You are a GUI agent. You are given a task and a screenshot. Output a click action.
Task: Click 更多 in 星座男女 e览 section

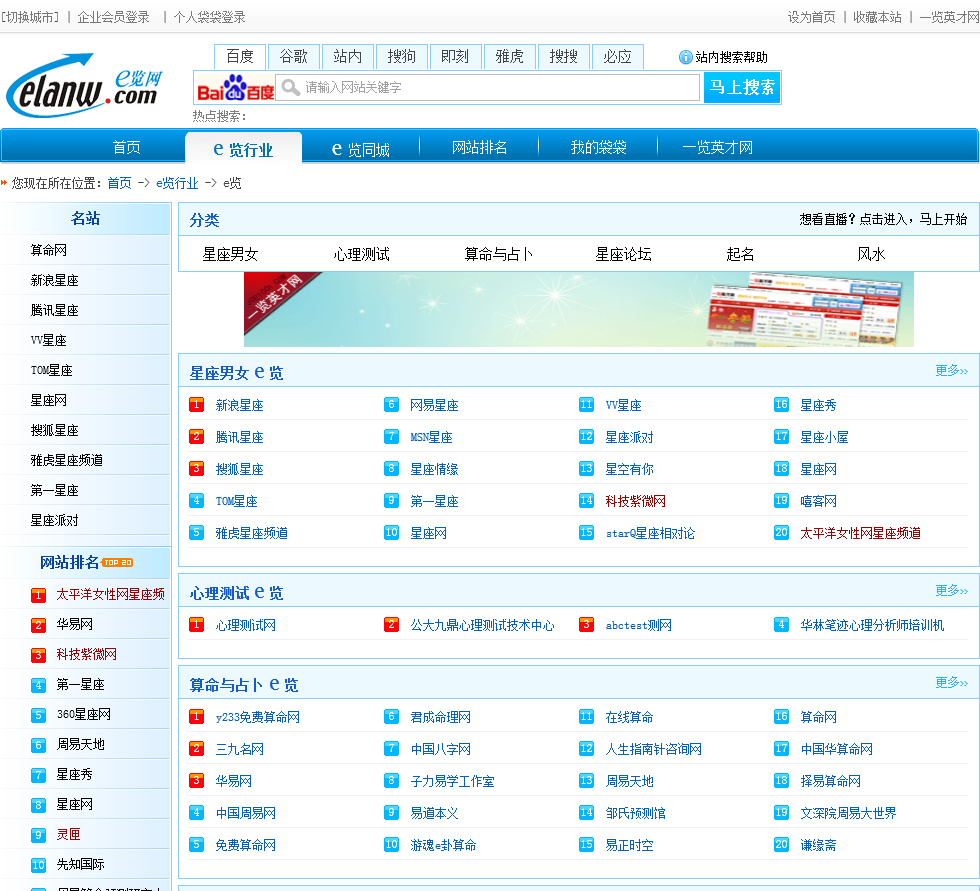click(951, 371)
